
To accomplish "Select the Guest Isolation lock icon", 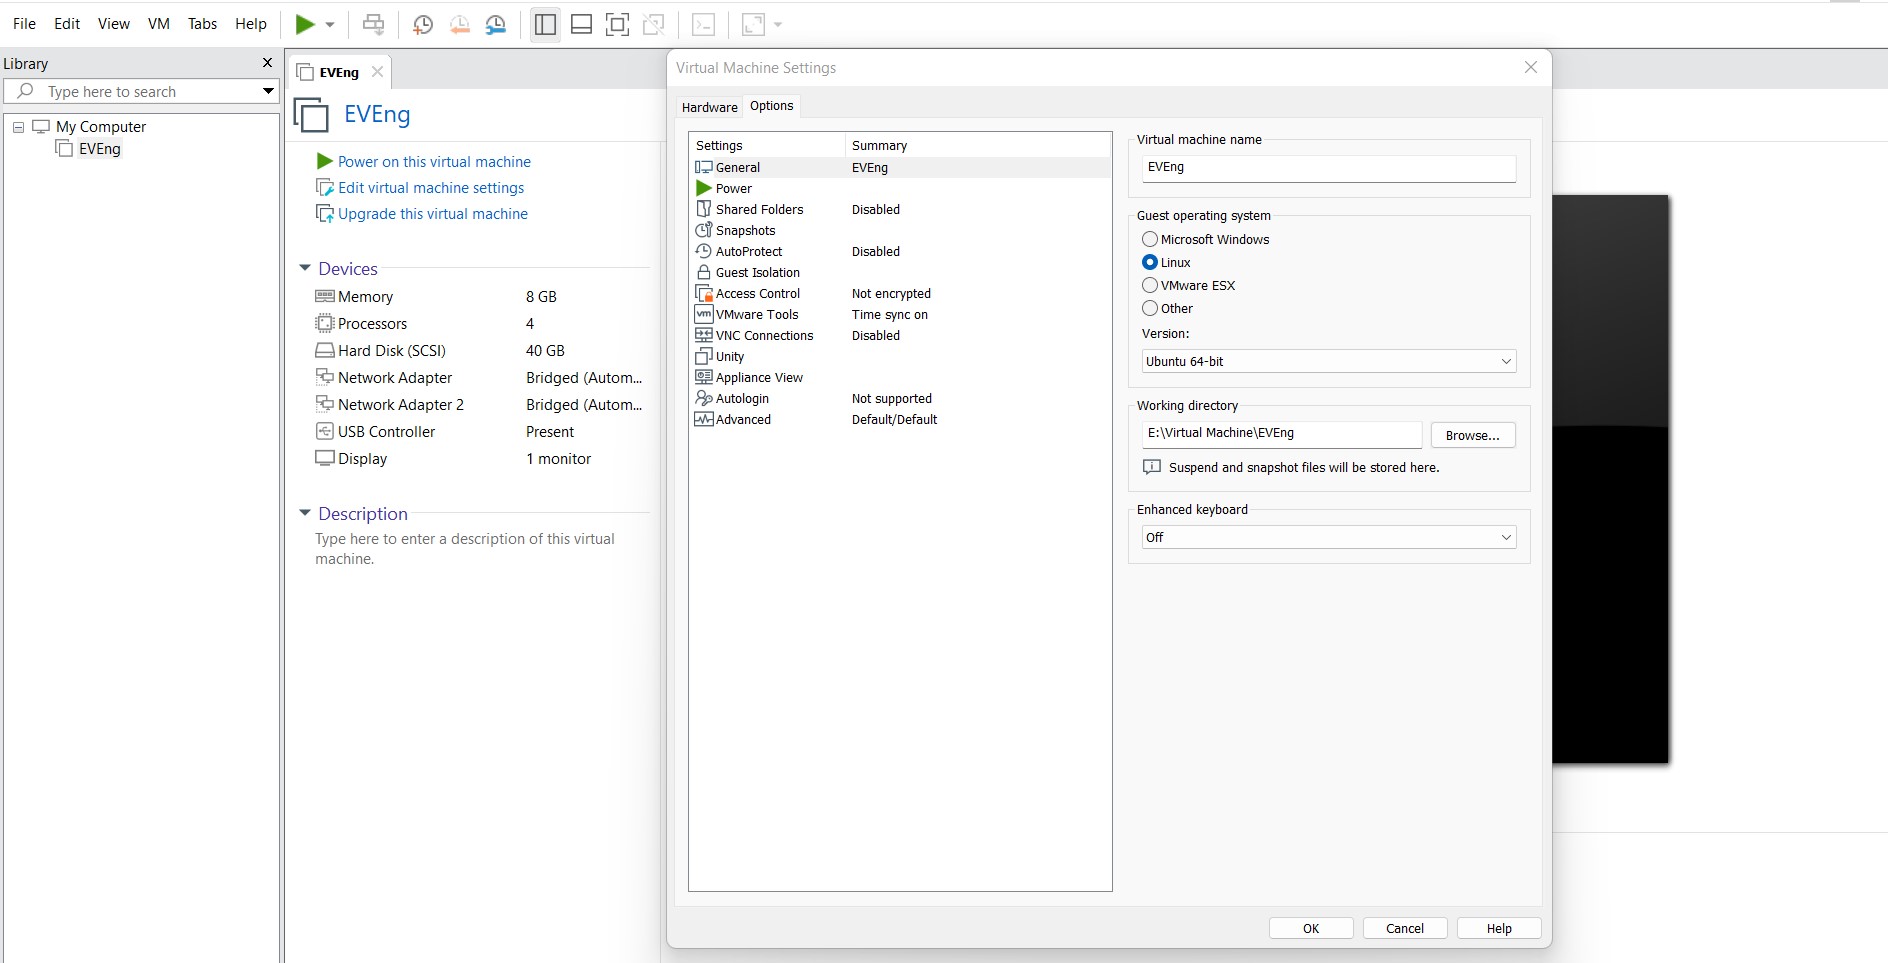I will (x=704, y=272).
